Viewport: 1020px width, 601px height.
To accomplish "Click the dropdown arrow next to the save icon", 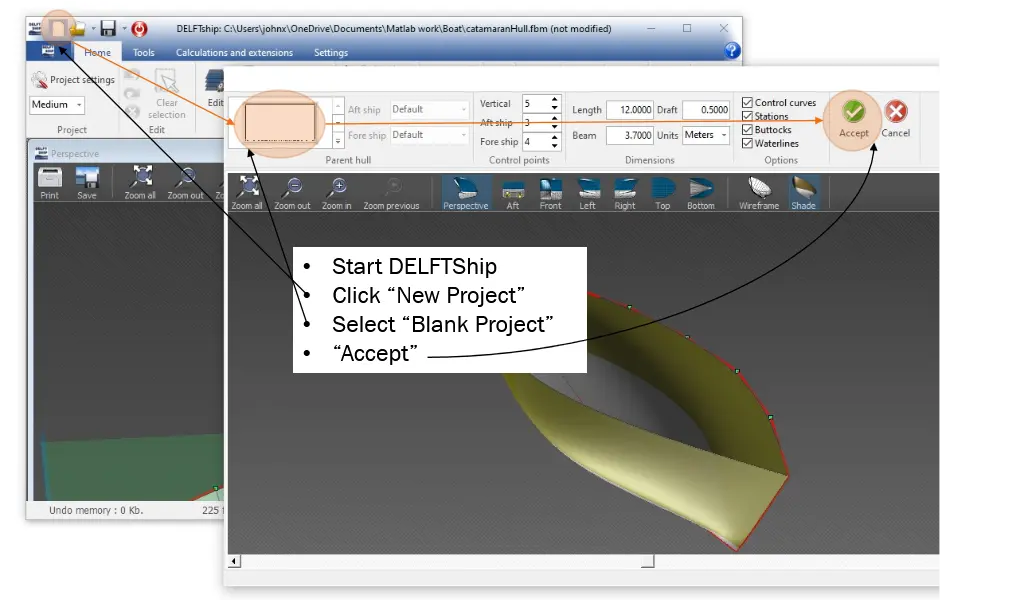I will (124, 29).
